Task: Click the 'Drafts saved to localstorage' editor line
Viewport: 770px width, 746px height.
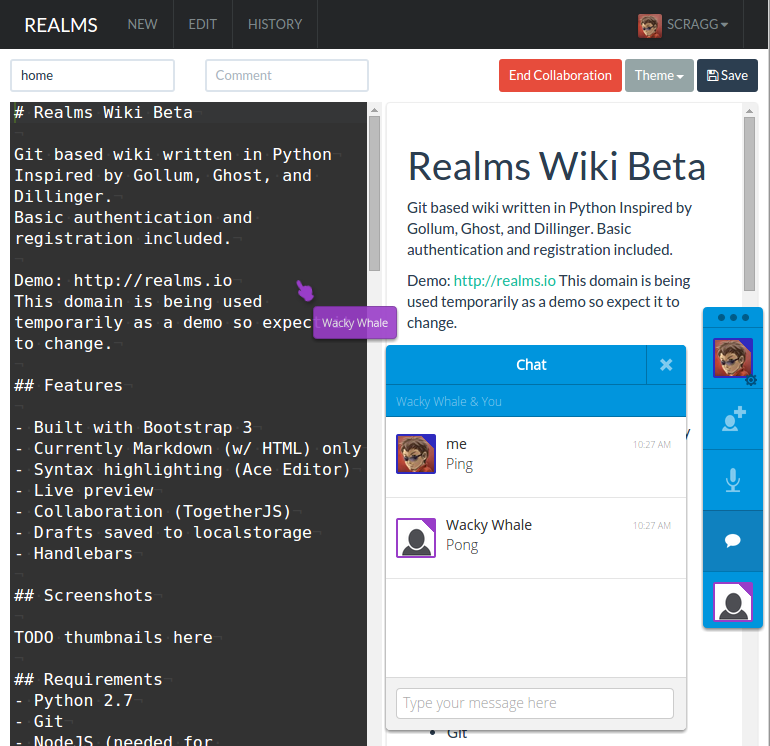Action: coord(163,532)
